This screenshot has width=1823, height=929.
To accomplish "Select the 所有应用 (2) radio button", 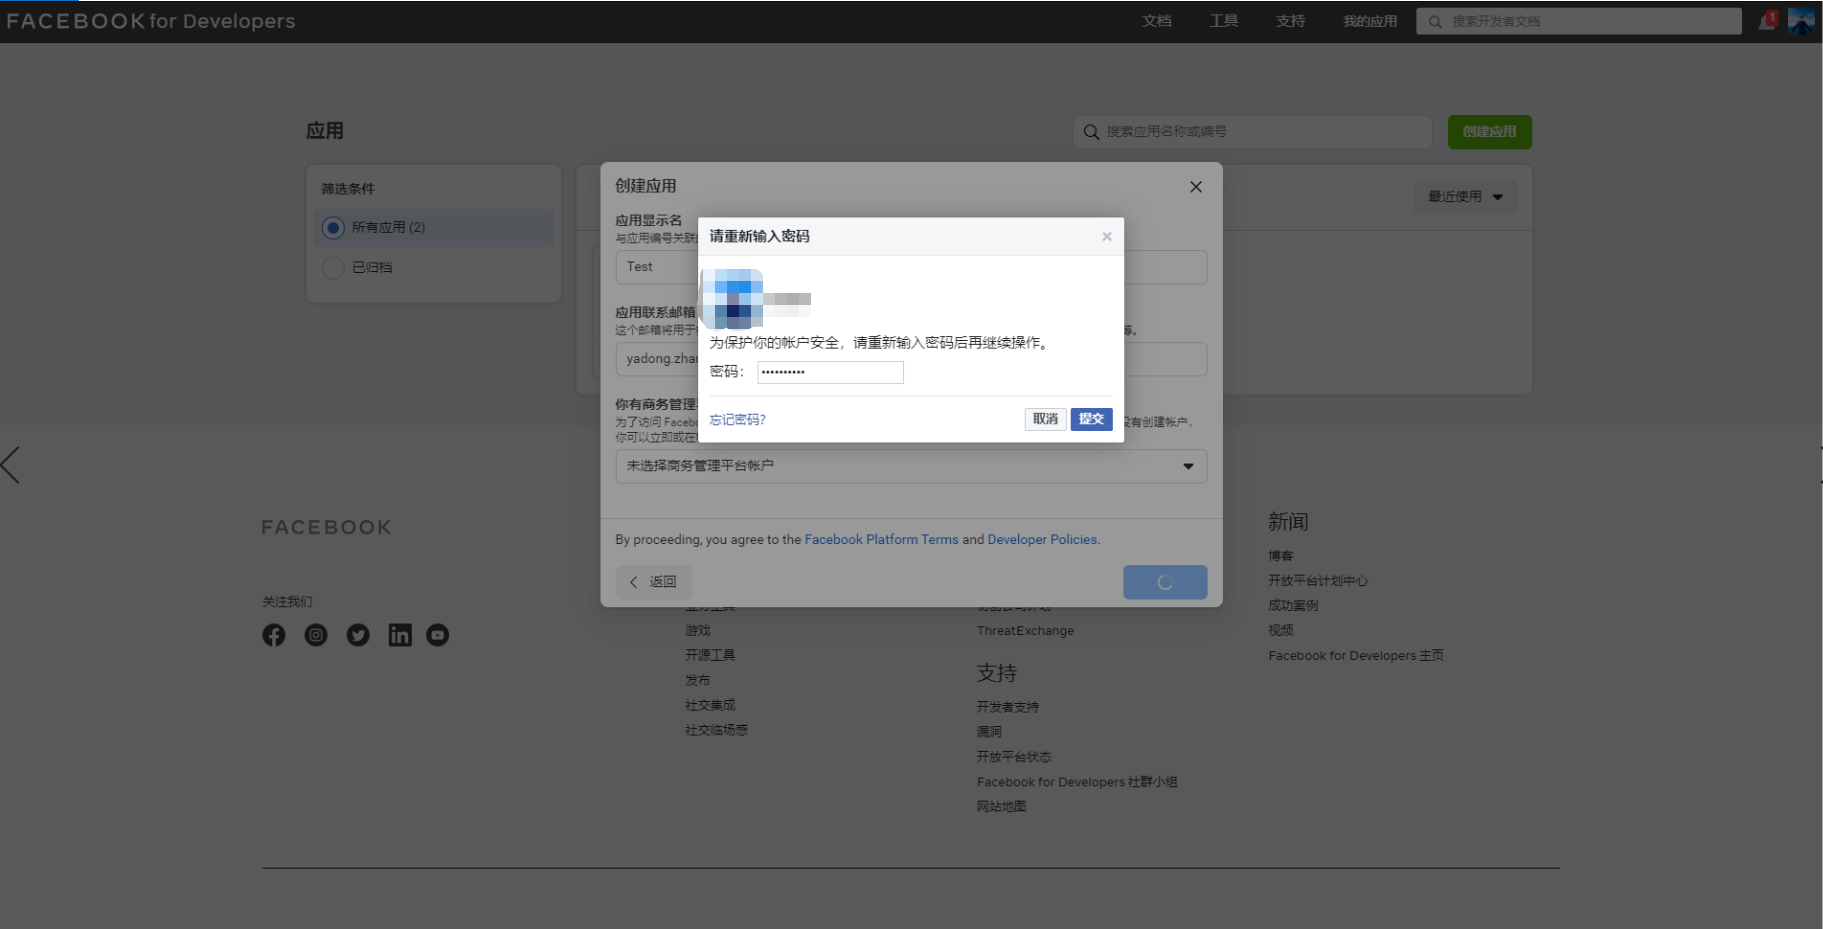I will (x=333, y=228).
